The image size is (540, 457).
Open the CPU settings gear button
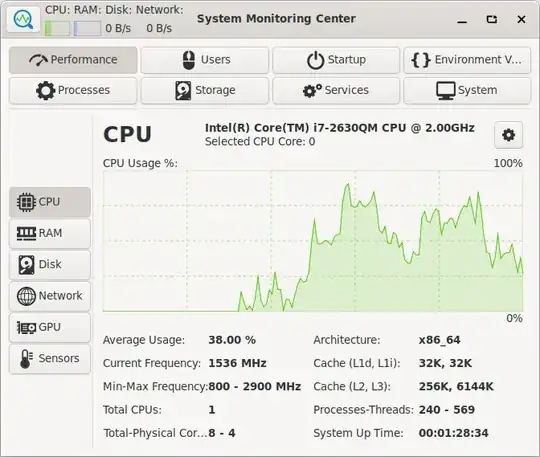508,135
